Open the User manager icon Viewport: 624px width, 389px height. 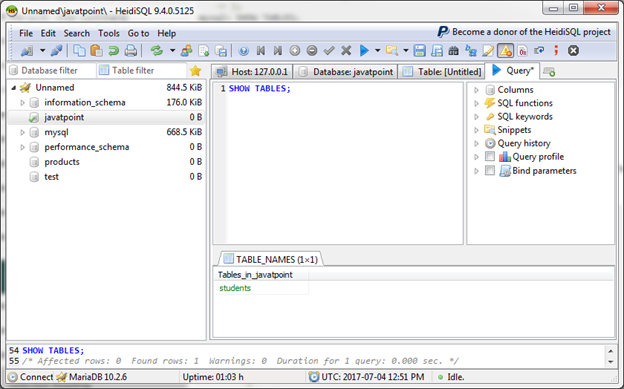pos(186,51)
